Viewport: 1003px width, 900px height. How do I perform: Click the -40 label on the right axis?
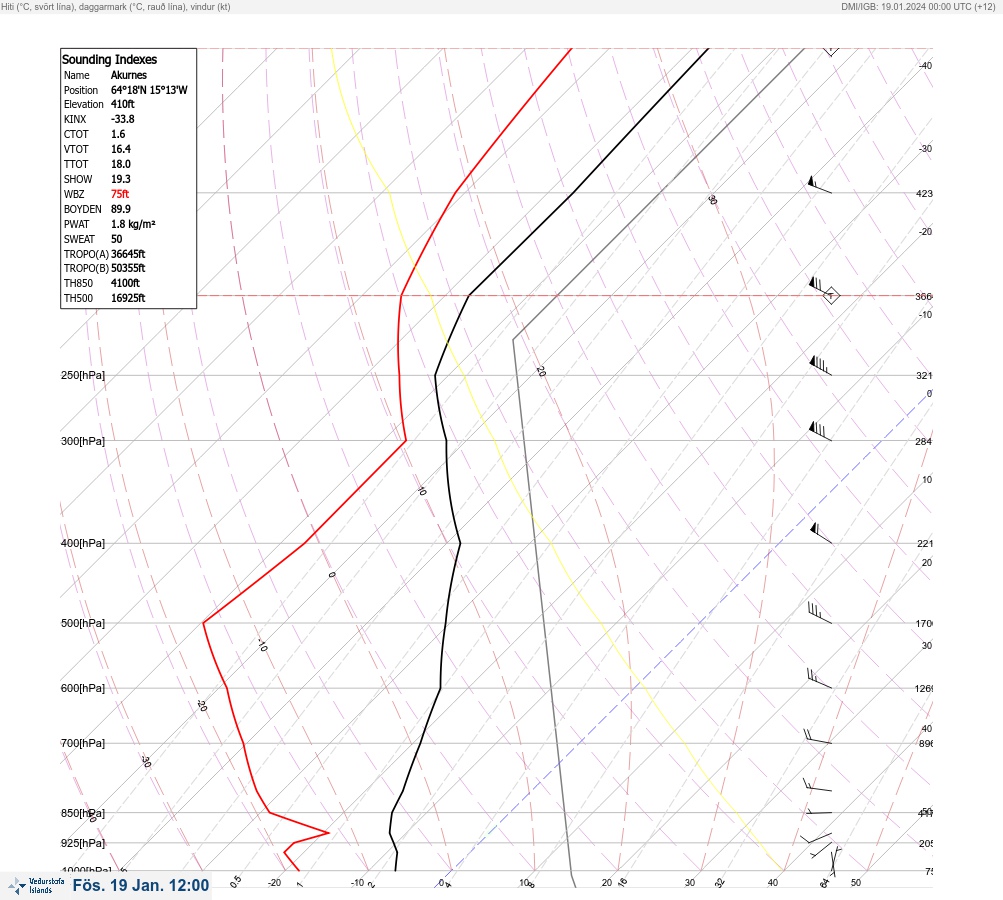[925, 65]
